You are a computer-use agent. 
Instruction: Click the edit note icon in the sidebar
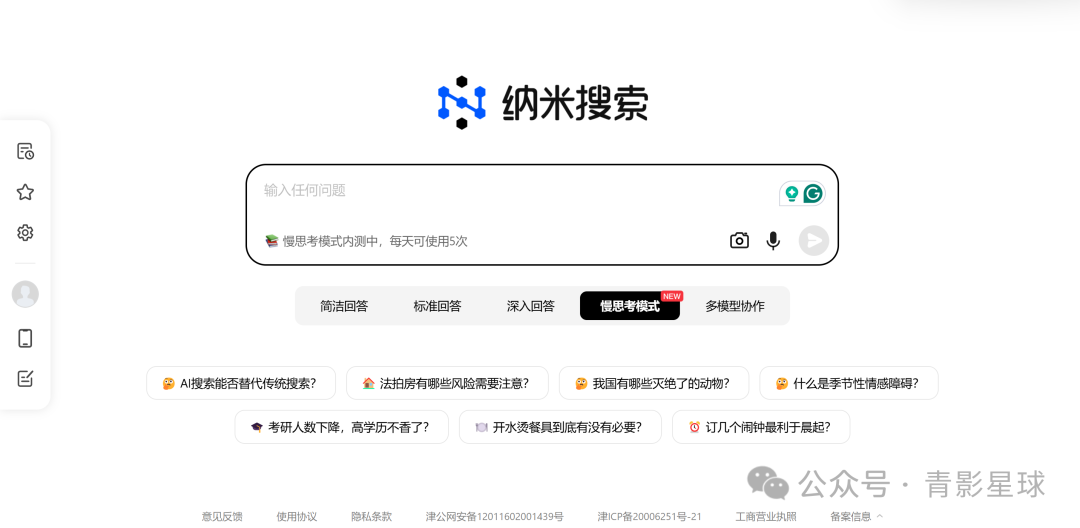click(25, 379)
